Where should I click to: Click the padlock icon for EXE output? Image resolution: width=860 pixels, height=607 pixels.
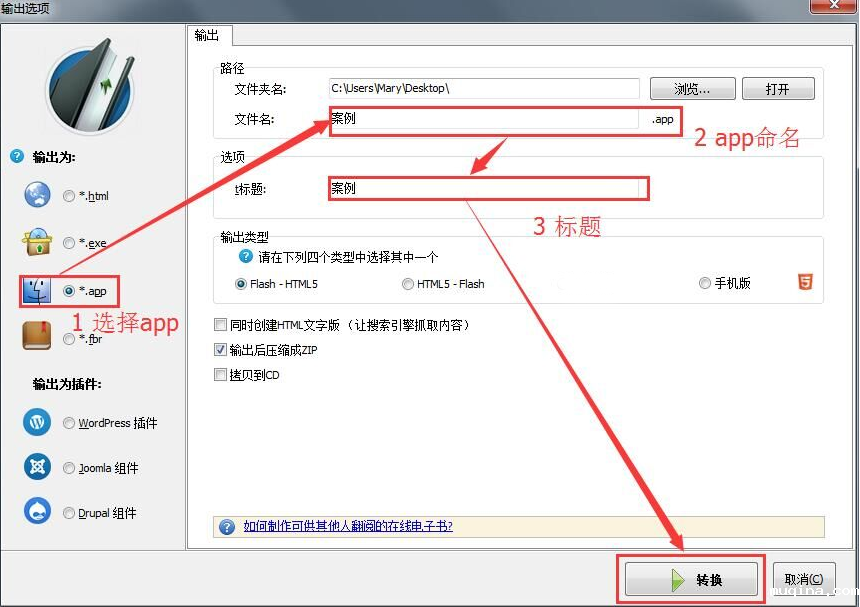(37, 242)
